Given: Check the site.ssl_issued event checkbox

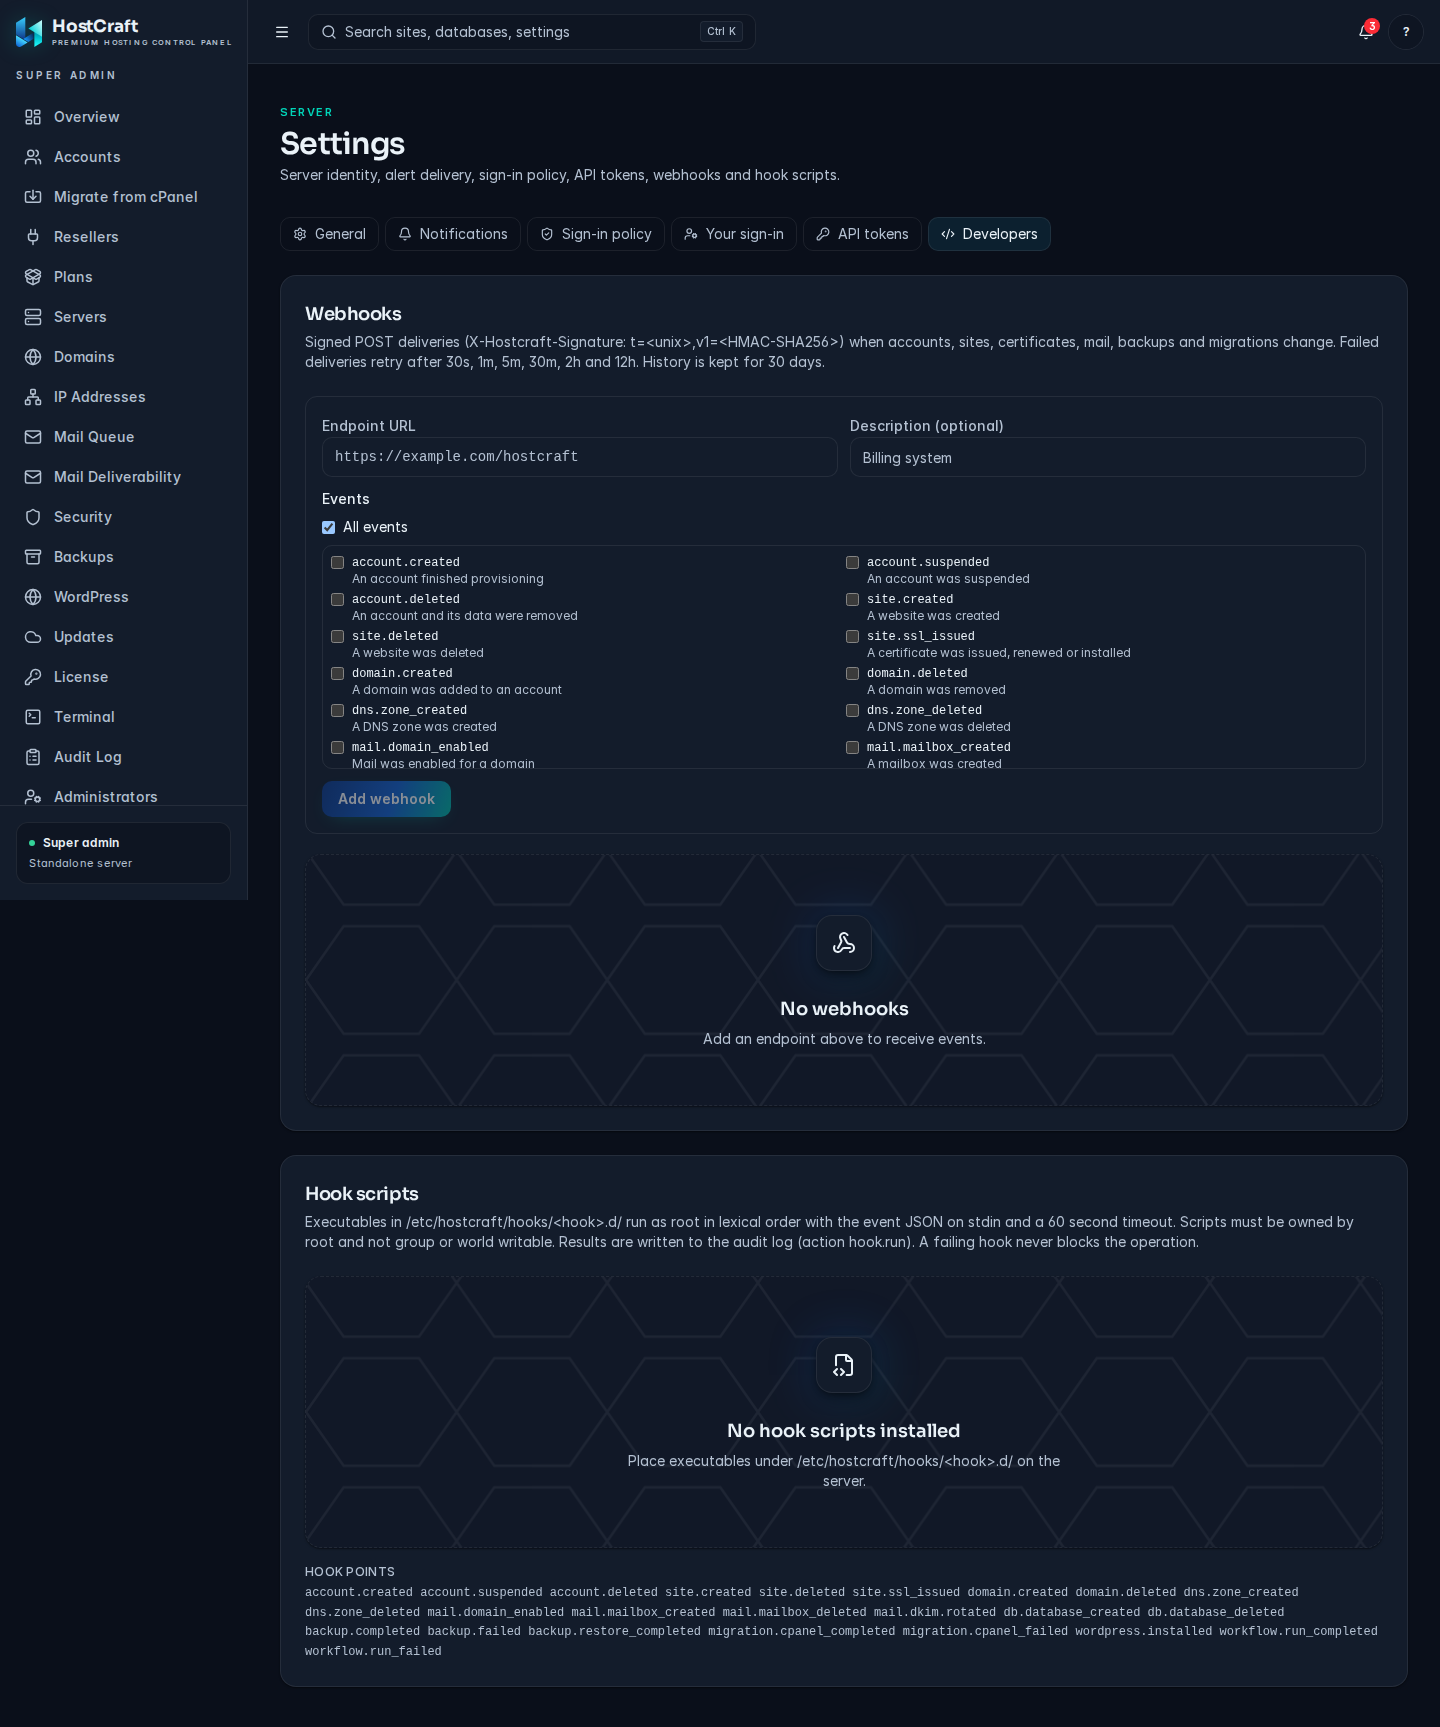Looking at the screenshot, I should (853, 637).
